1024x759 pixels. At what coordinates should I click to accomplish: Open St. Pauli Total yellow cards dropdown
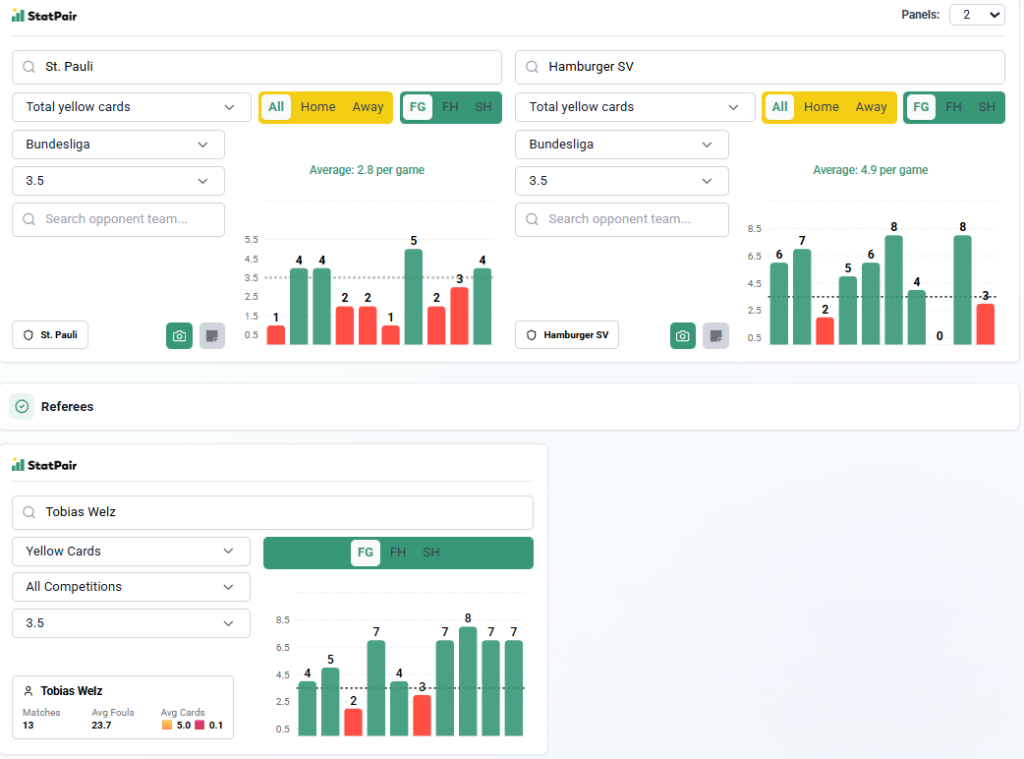click(x=131, y=107)
